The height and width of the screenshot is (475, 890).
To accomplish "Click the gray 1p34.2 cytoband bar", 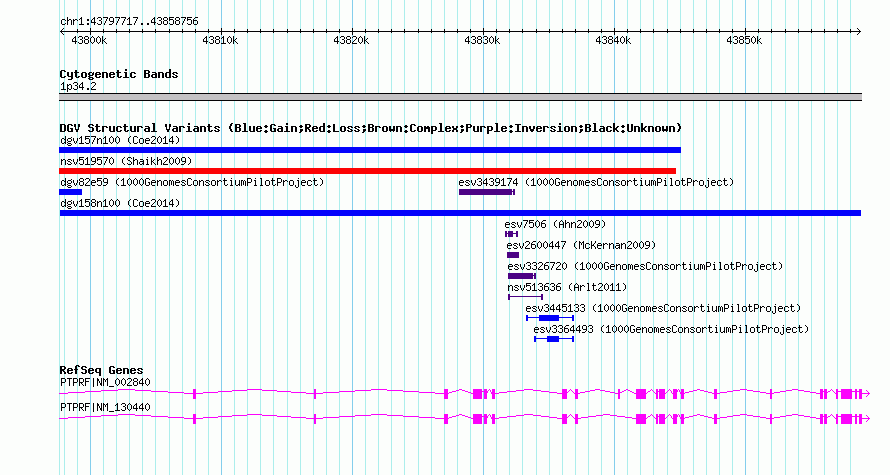I will click(x=460, y=97).
